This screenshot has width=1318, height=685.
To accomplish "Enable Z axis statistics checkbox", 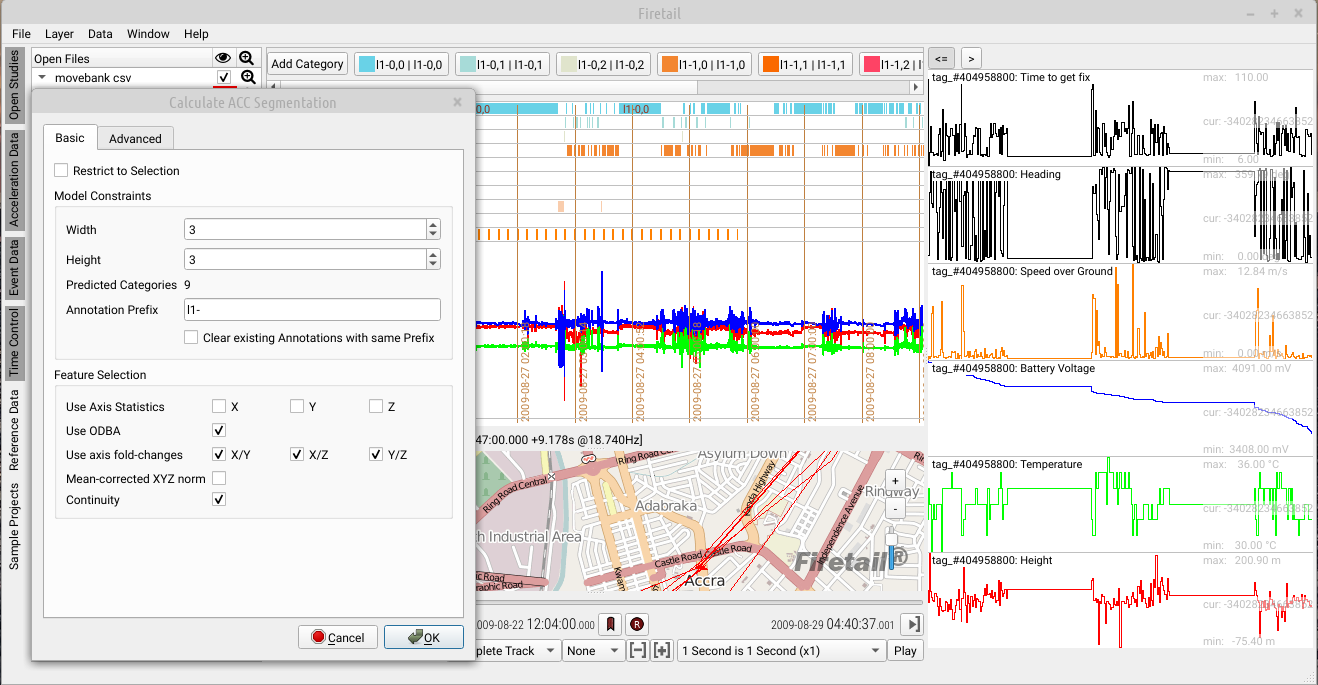I will [x=376, y=406].
